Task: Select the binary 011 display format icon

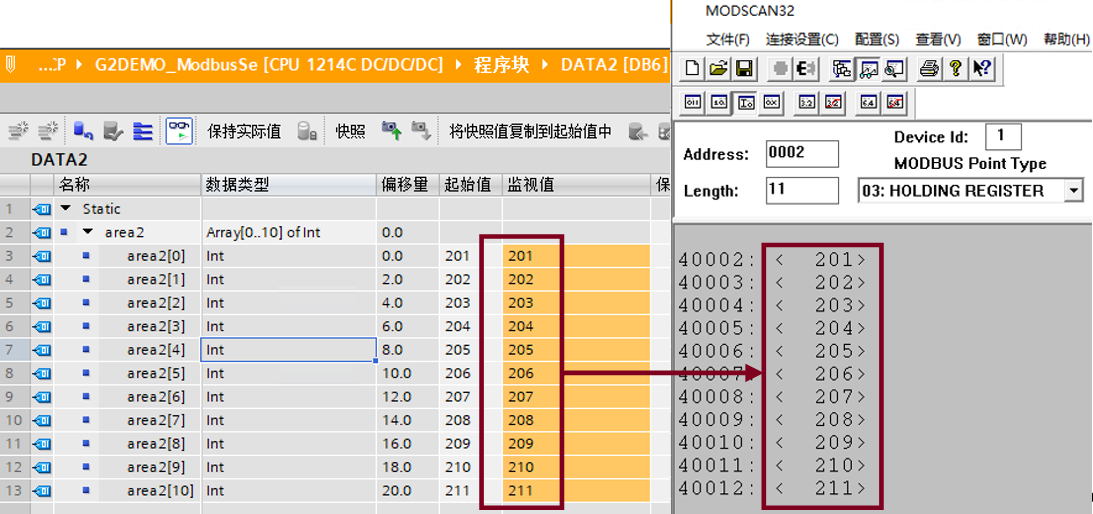Action: tap(693, 103)
